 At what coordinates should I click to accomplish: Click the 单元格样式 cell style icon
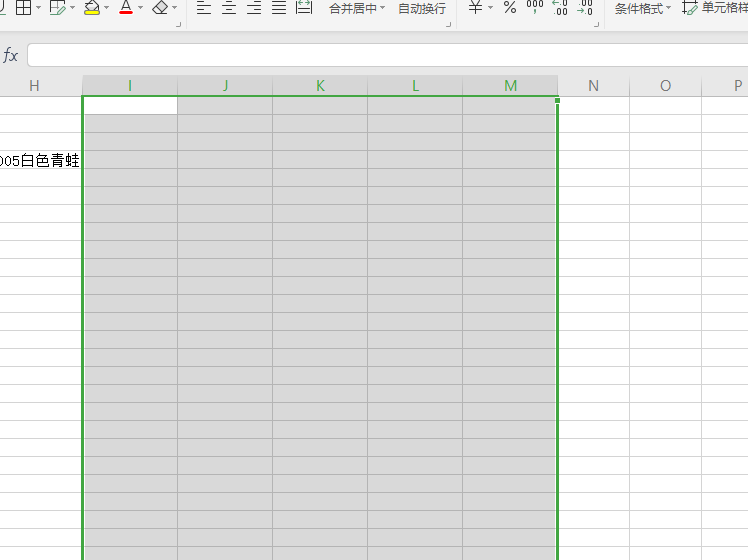[690, 8]
